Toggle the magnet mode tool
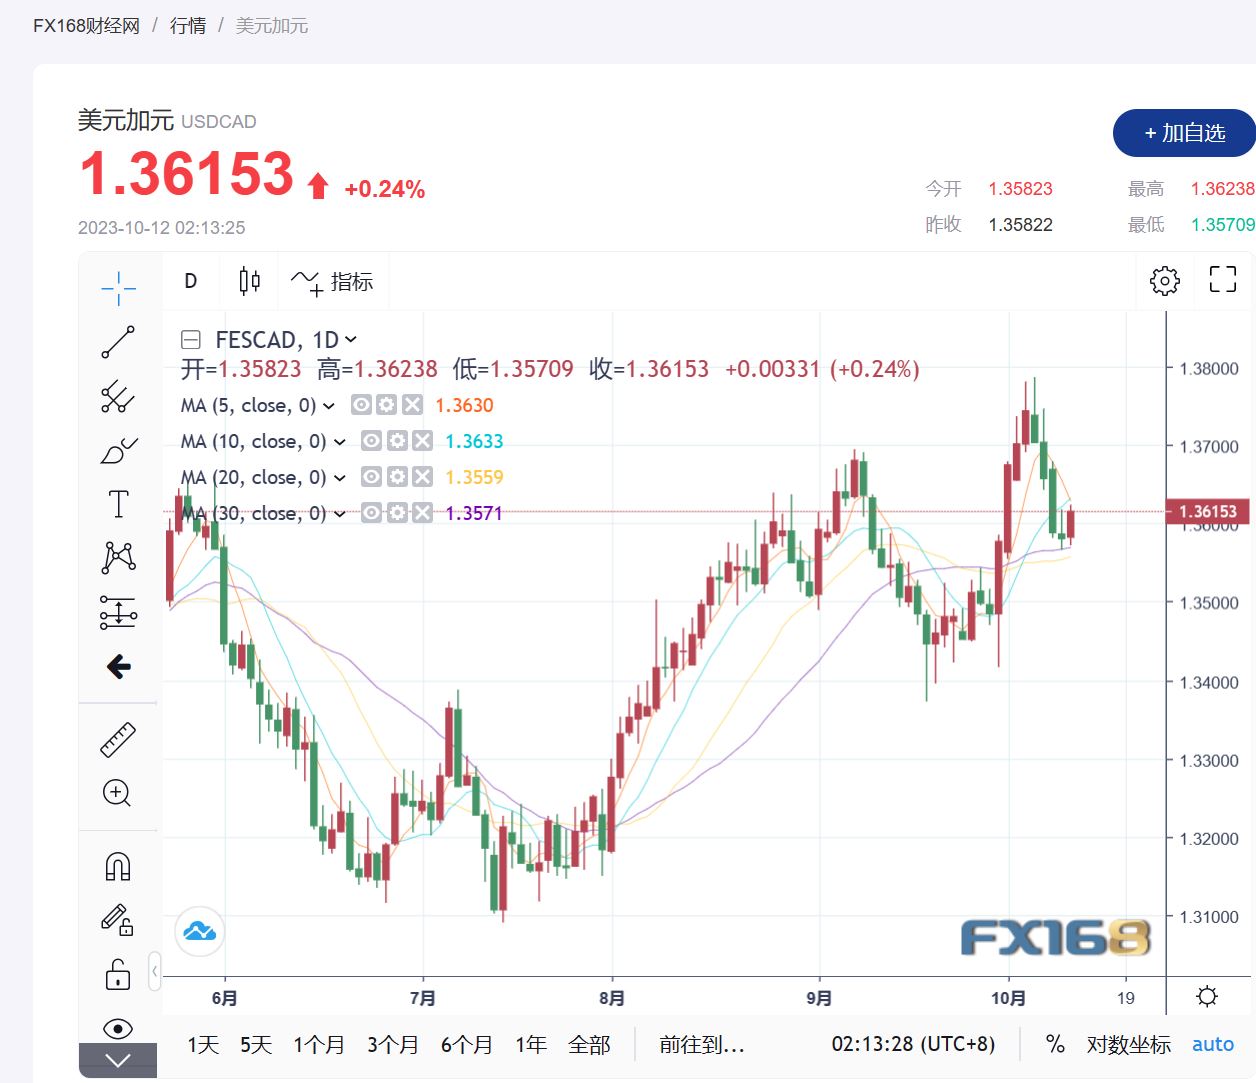The image size is (1256, 1083). click(x=118, y=866)
